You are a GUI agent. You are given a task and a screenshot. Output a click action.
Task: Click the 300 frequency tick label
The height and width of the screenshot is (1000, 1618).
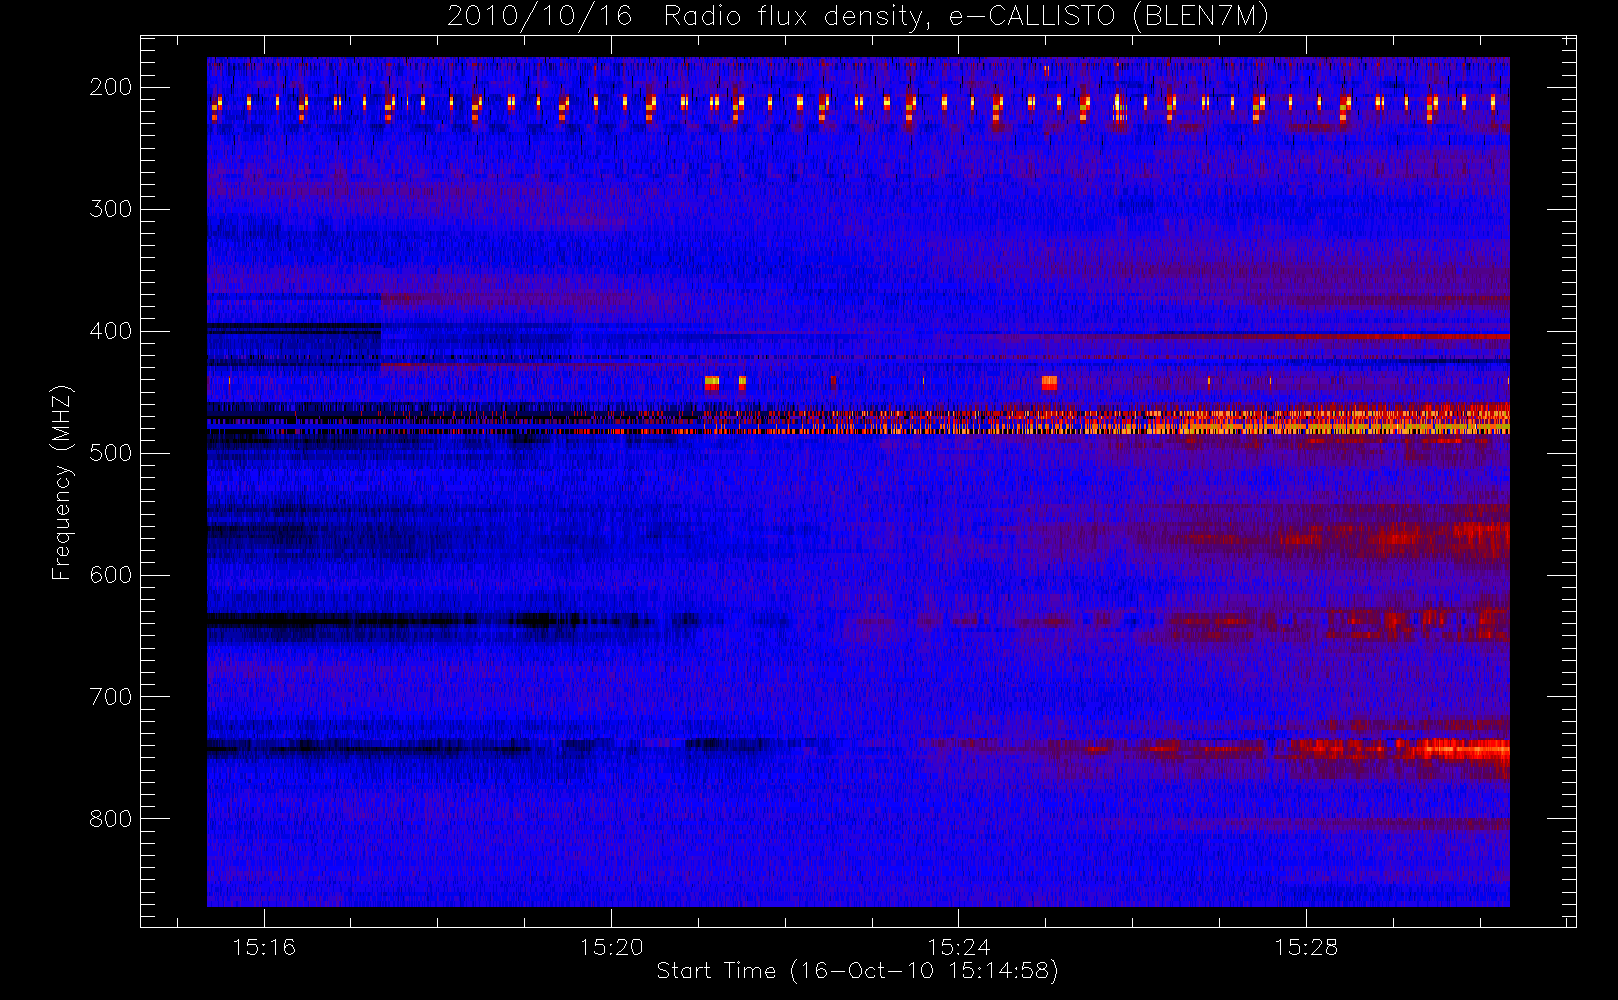[110, 209]
